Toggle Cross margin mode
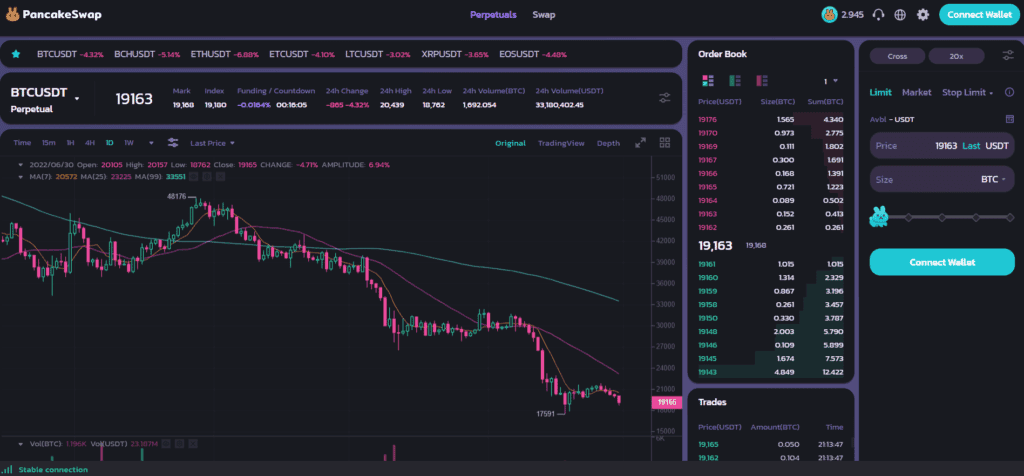Screen dimensions: 1024x476 (897, 56)
